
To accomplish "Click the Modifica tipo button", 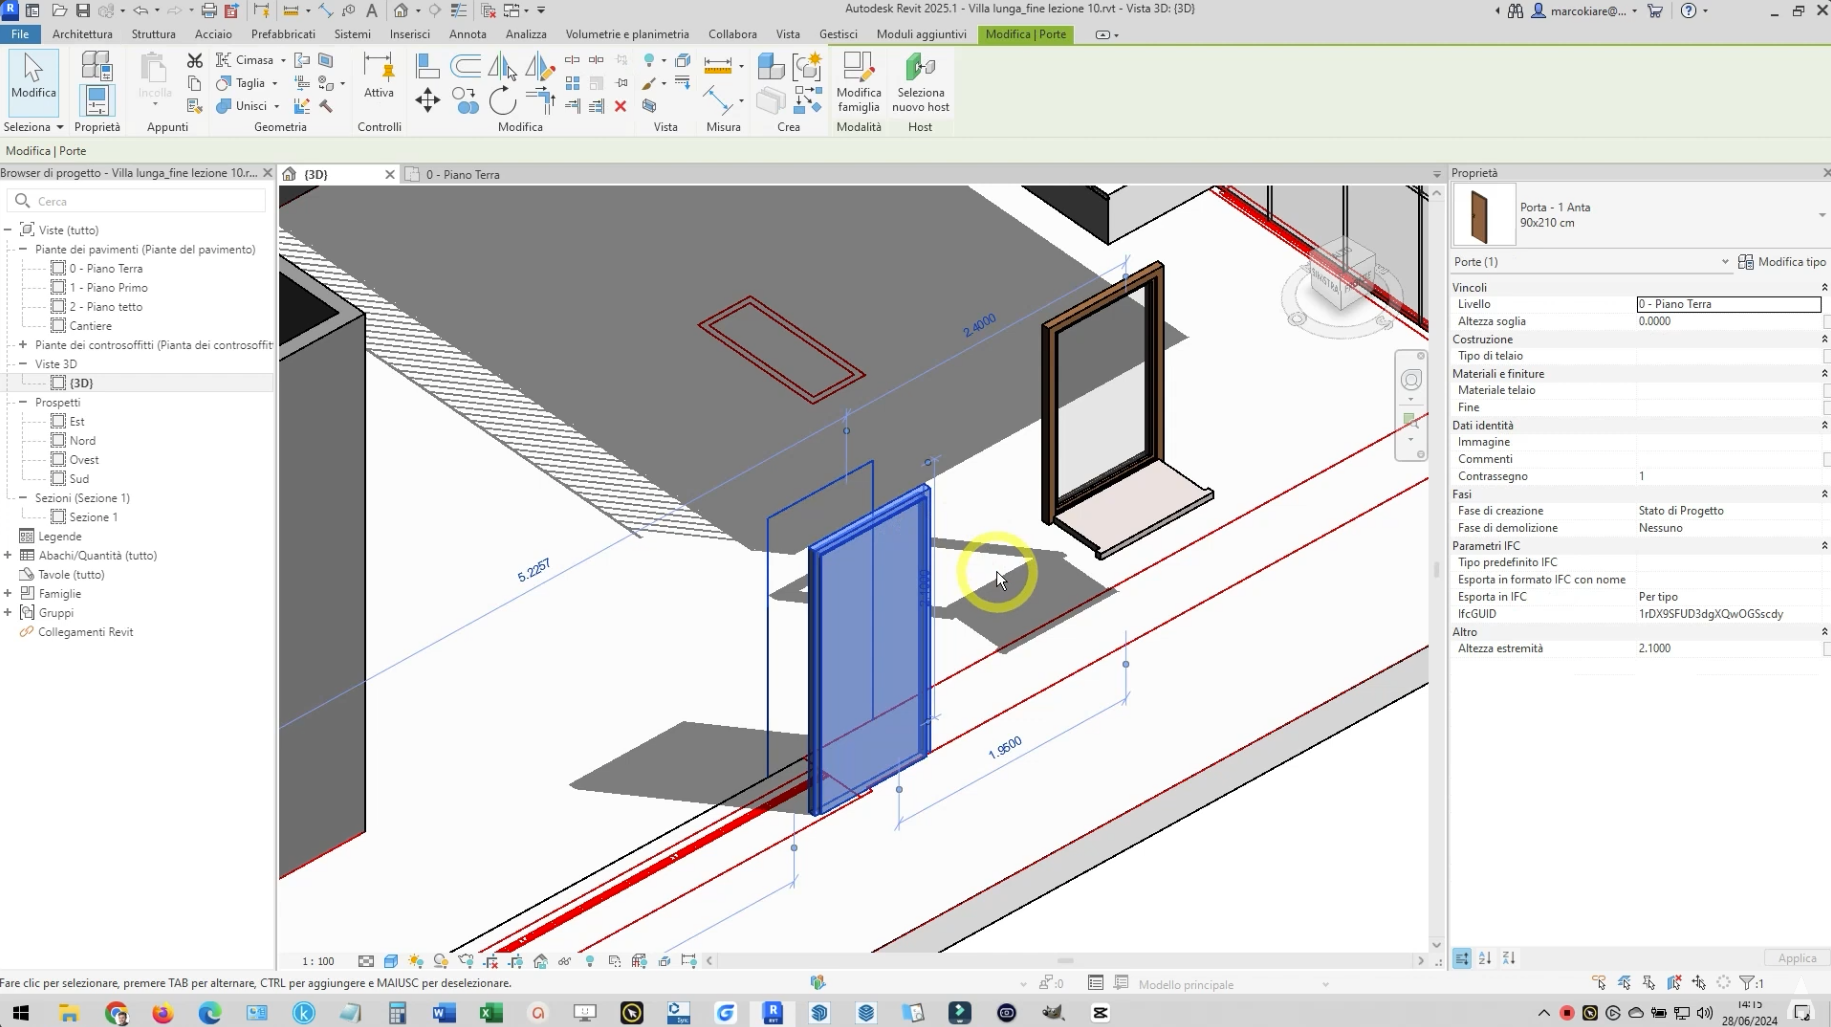I will point(1783,262).
